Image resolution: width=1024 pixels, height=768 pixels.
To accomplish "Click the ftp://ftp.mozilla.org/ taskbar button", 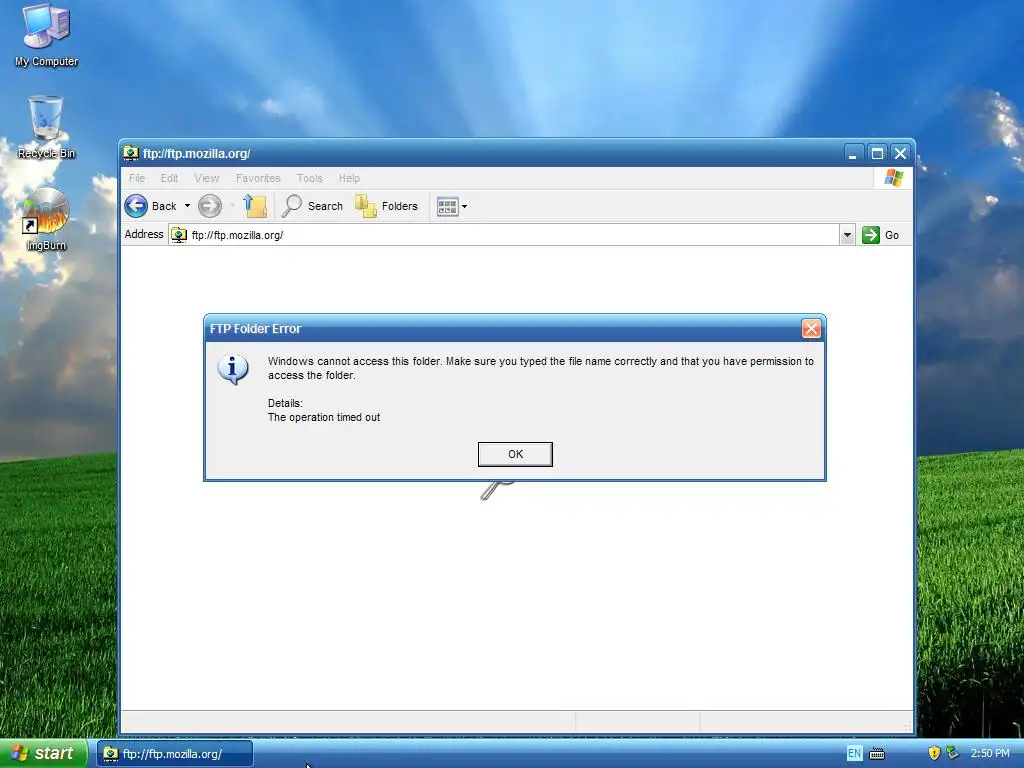I will point(175,754).
